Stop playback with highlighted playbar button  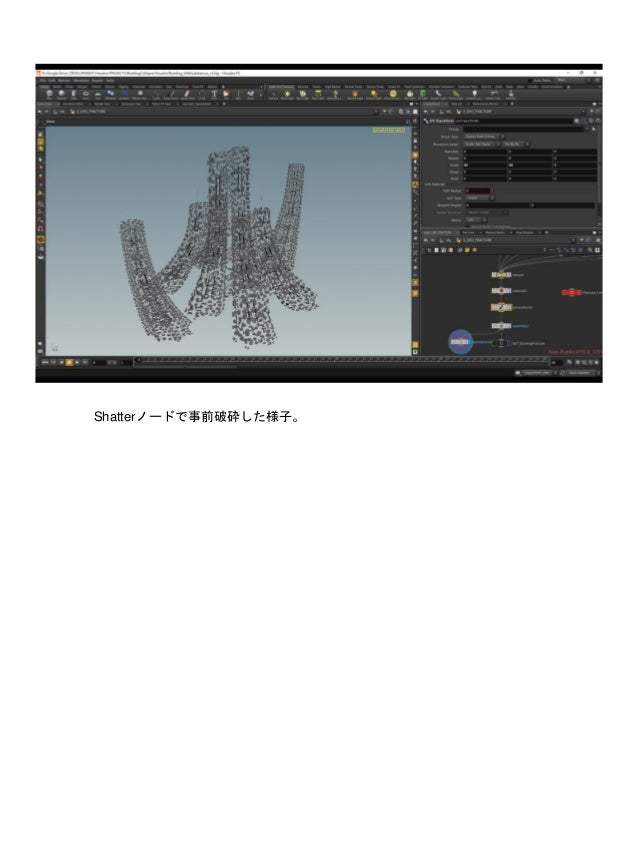click(x=69, y=362)
